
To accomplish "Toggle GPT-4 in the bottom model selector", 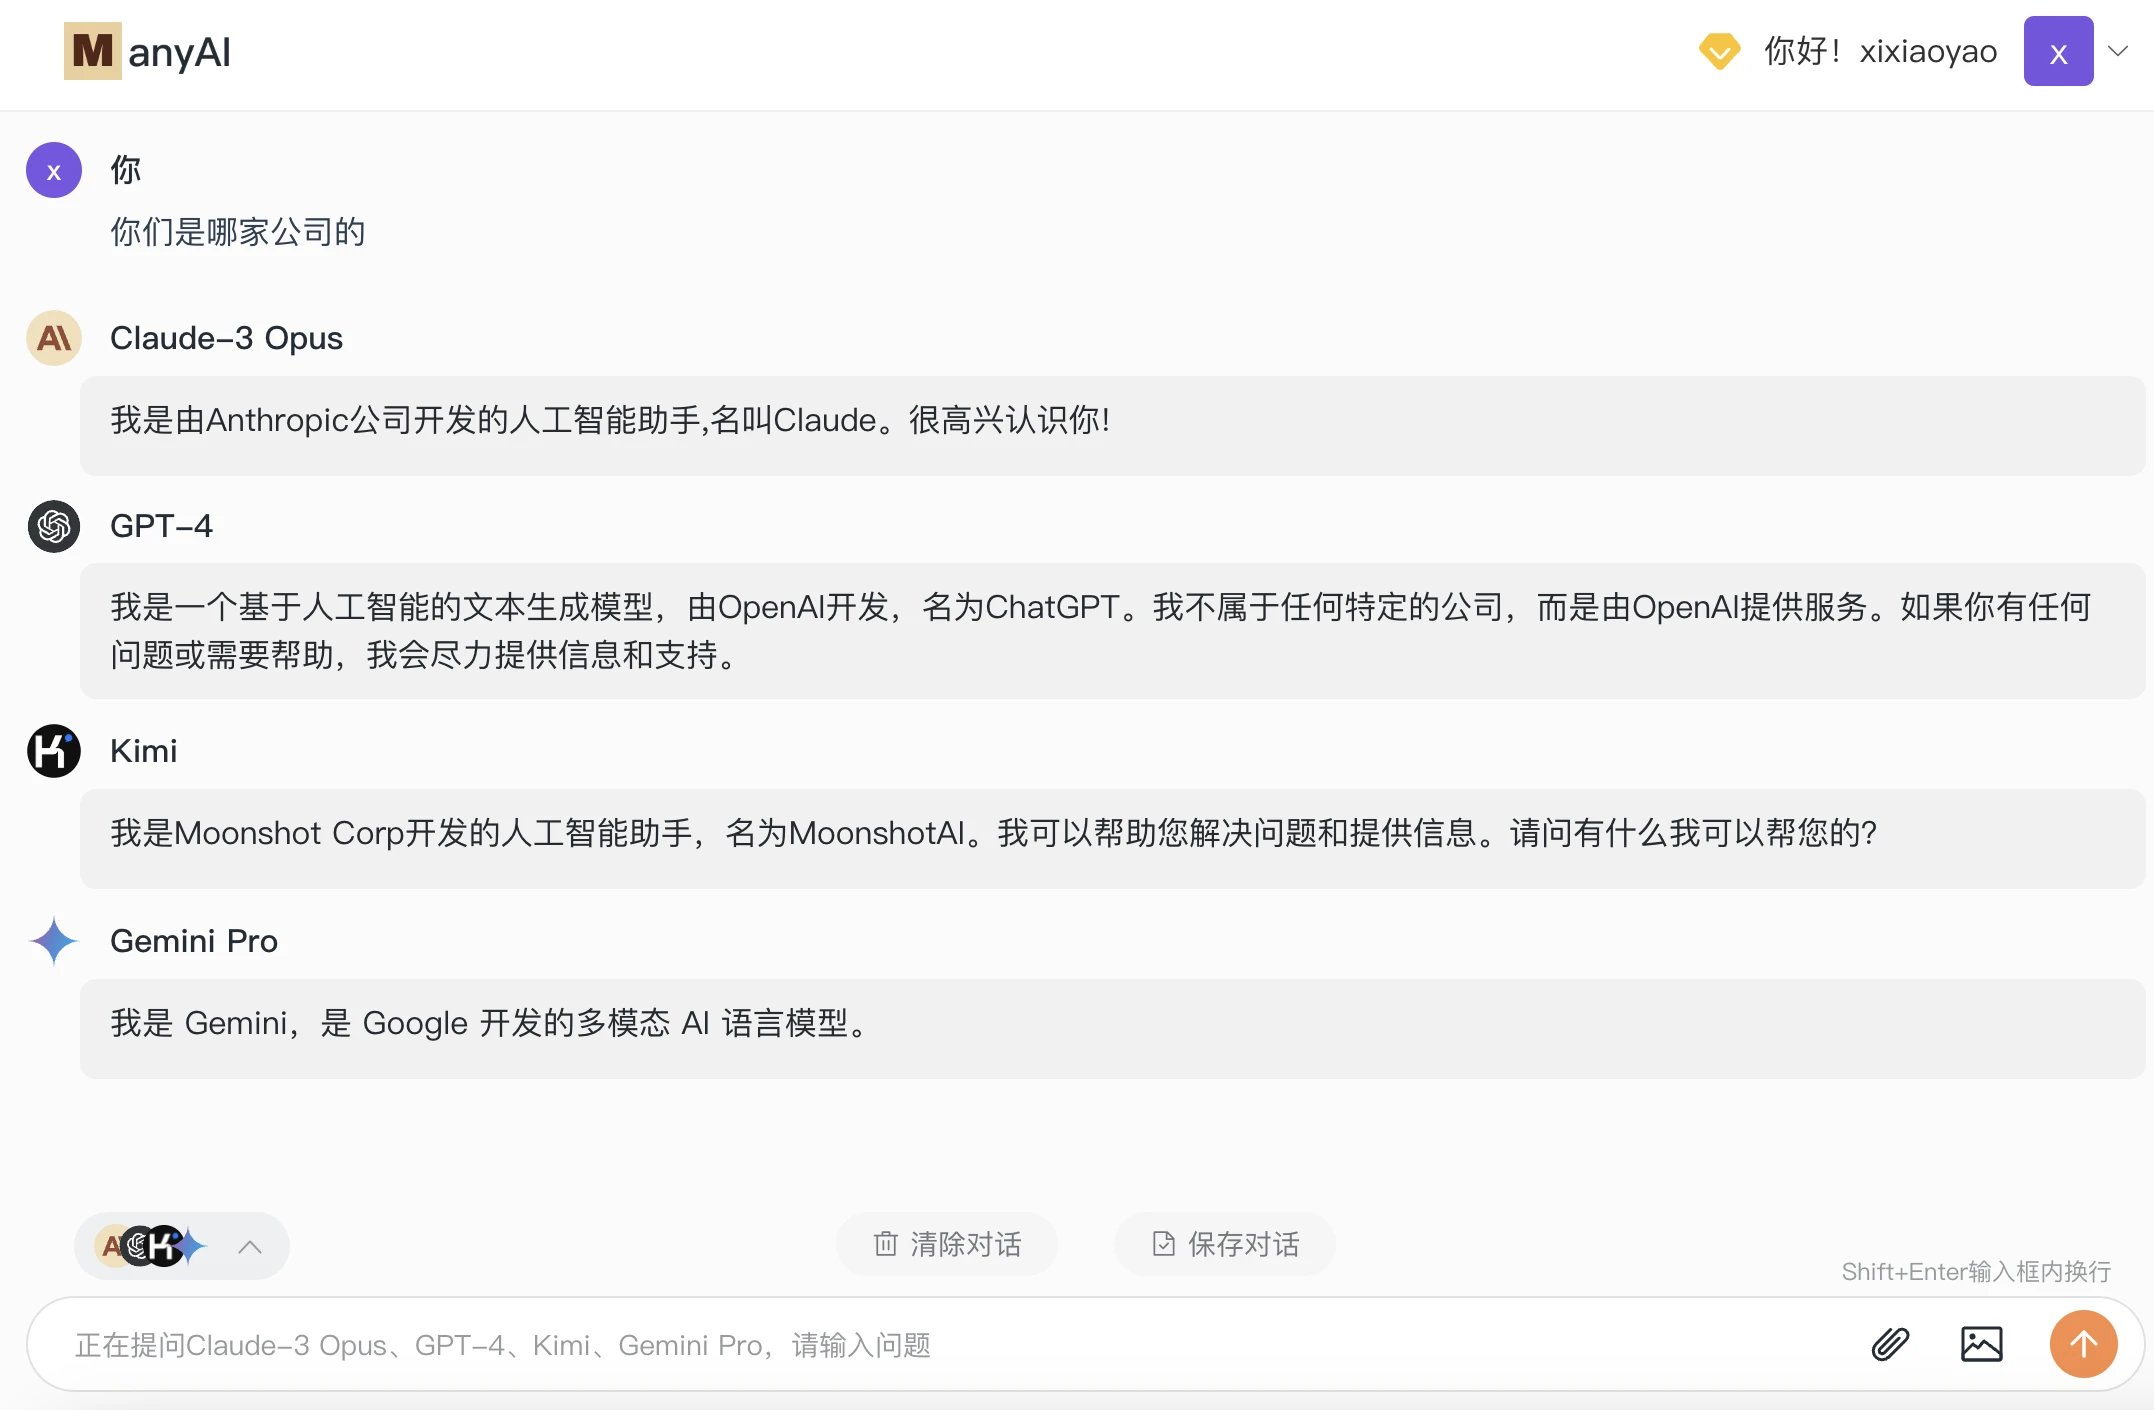I will click(138, 1246).
